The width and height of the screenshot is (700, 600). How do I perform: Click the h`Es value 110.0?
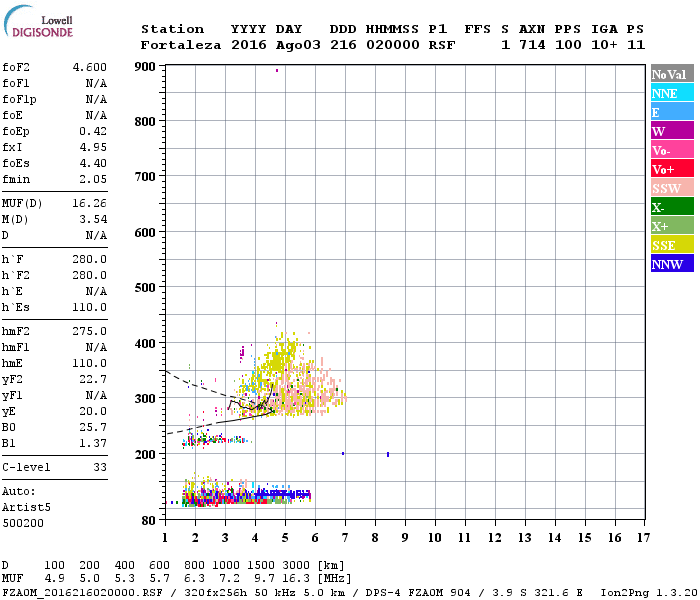(x=90, y=307)
